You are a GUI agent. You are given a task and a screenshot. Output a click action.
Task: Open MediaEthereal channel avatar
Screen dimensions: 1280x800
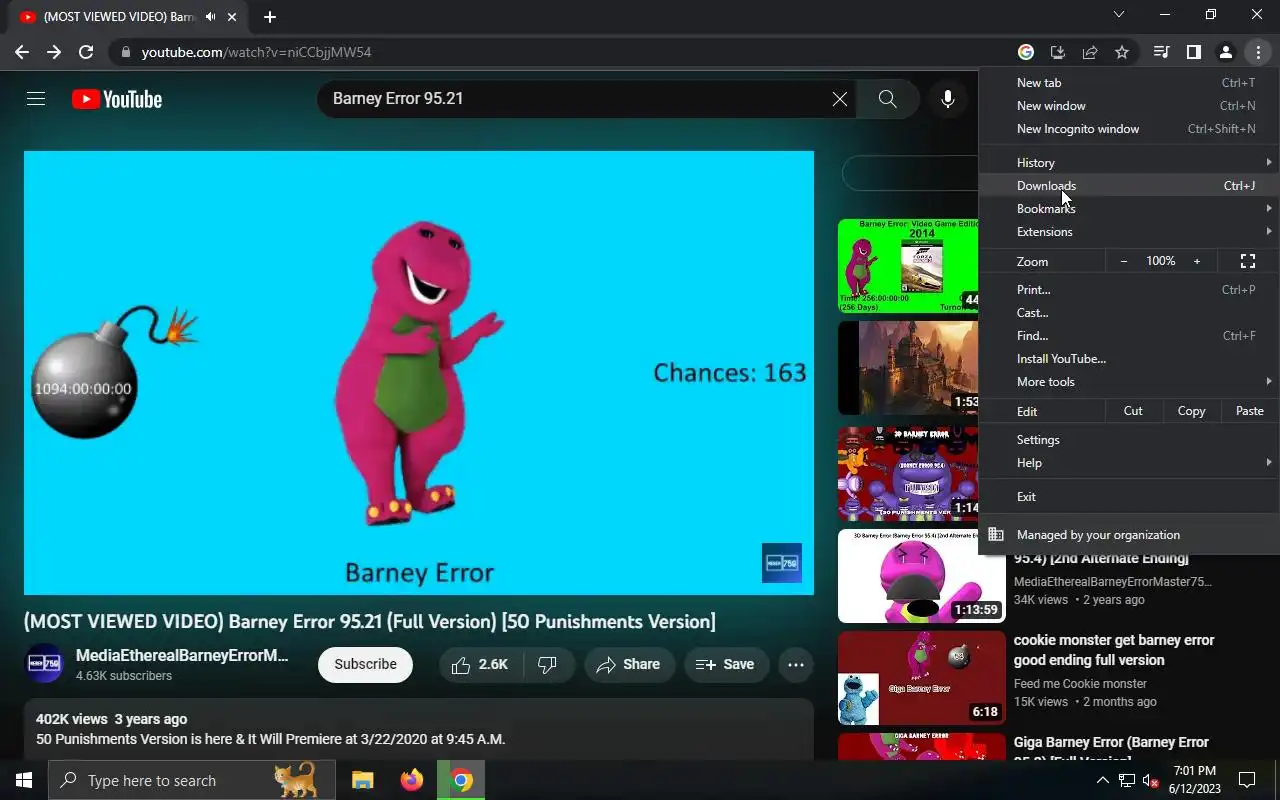tap(44, 664)
